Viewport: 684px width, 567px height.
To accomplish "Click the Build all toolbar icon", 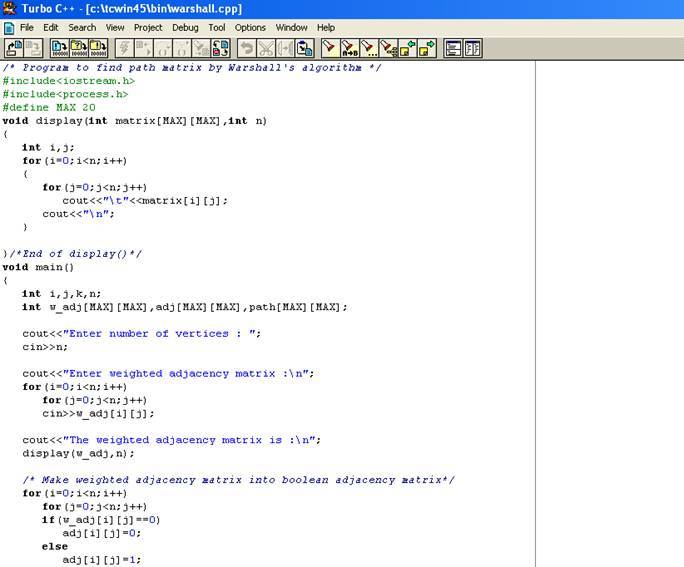I will 98,48.
